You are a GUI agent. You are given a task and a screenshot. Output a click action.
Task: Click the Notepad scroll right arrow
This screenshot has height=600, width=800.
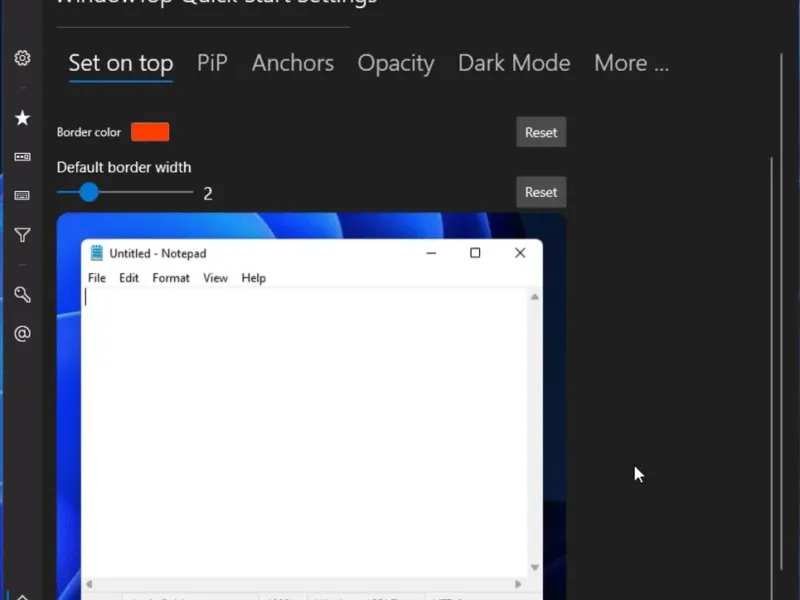click(x=518, y=584)
